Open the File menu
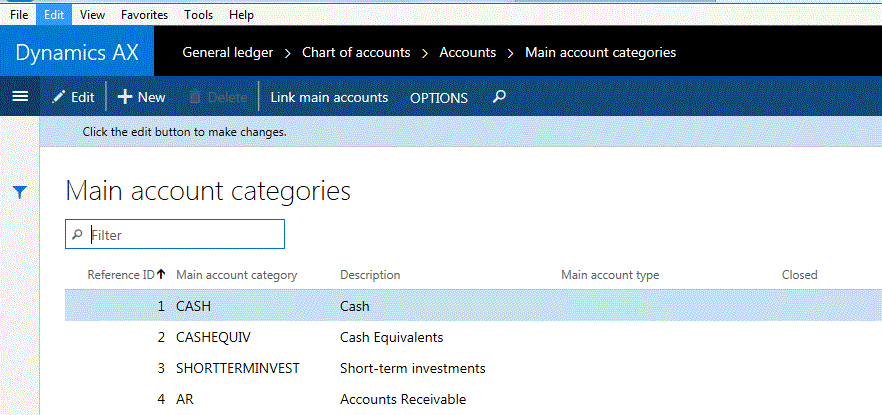The height and width of the screenshot is (415, 882). 19,15
